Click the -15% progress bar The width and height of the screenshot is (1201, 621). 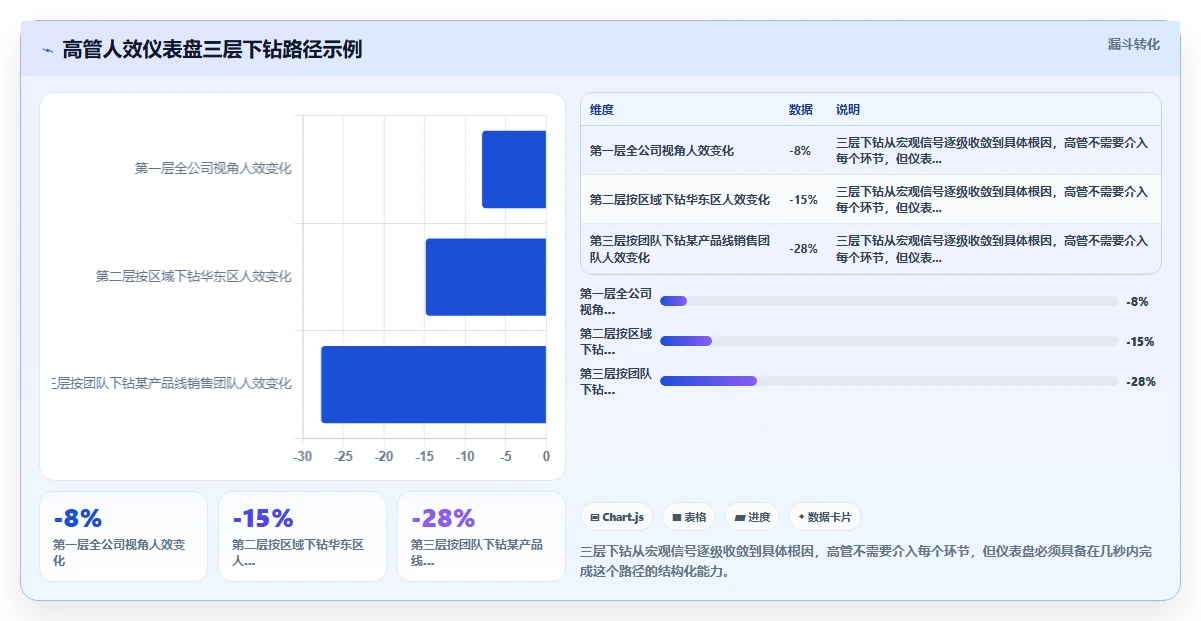889,341
